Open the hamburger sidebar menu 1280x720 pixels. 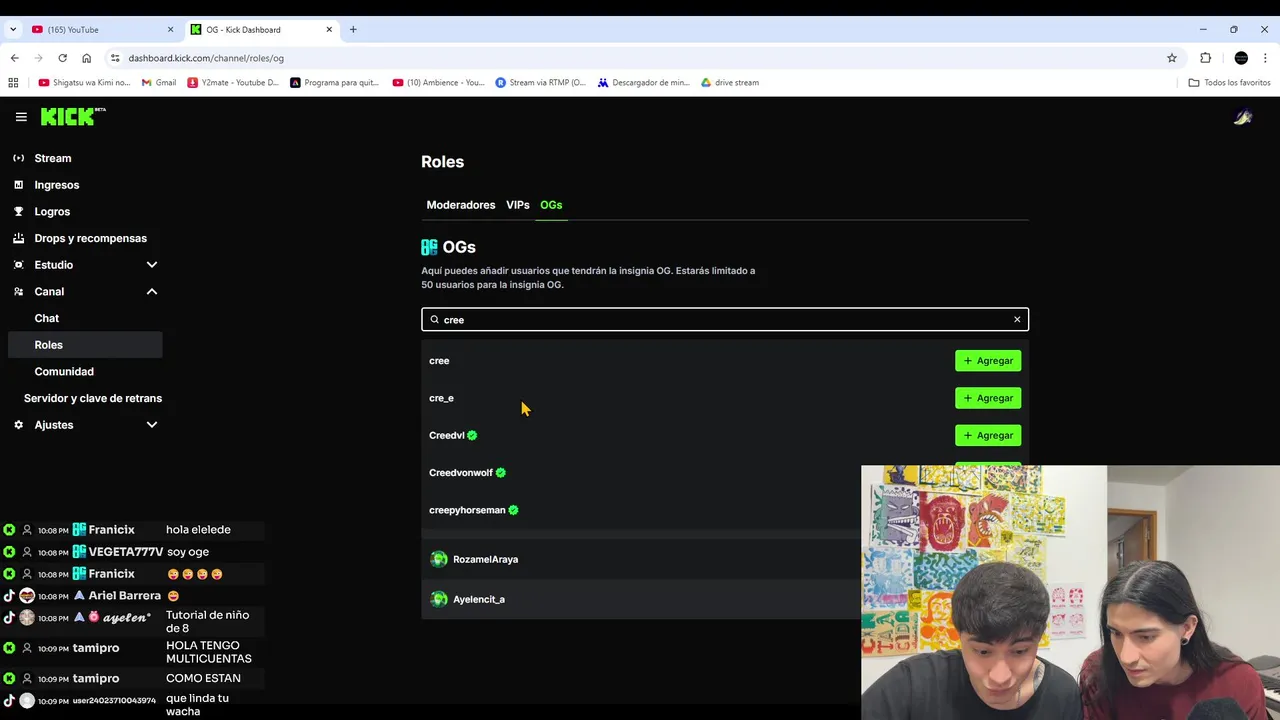[x=21, y=117]
